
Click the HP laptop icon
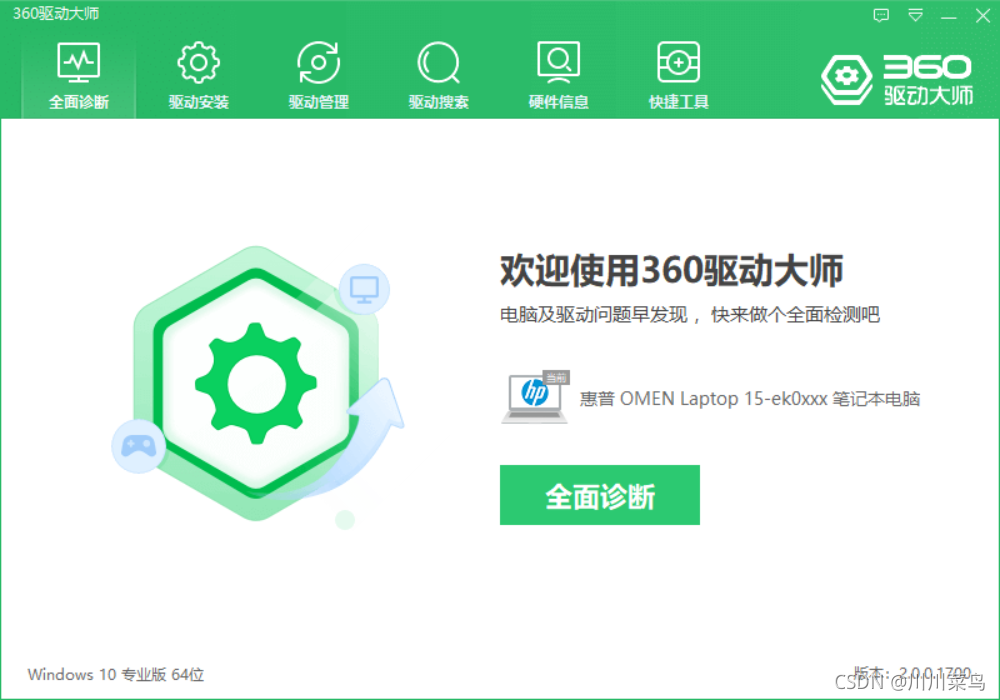(534, 397)
